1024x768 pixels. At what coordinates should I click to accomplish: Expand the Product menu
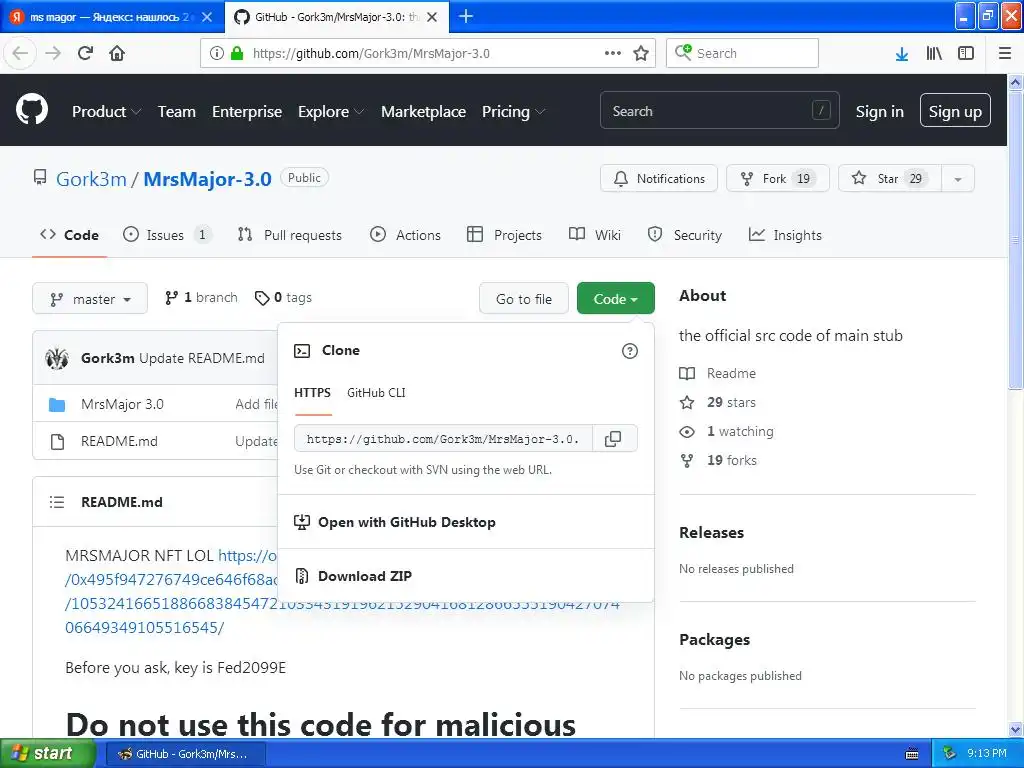[106, 112]
